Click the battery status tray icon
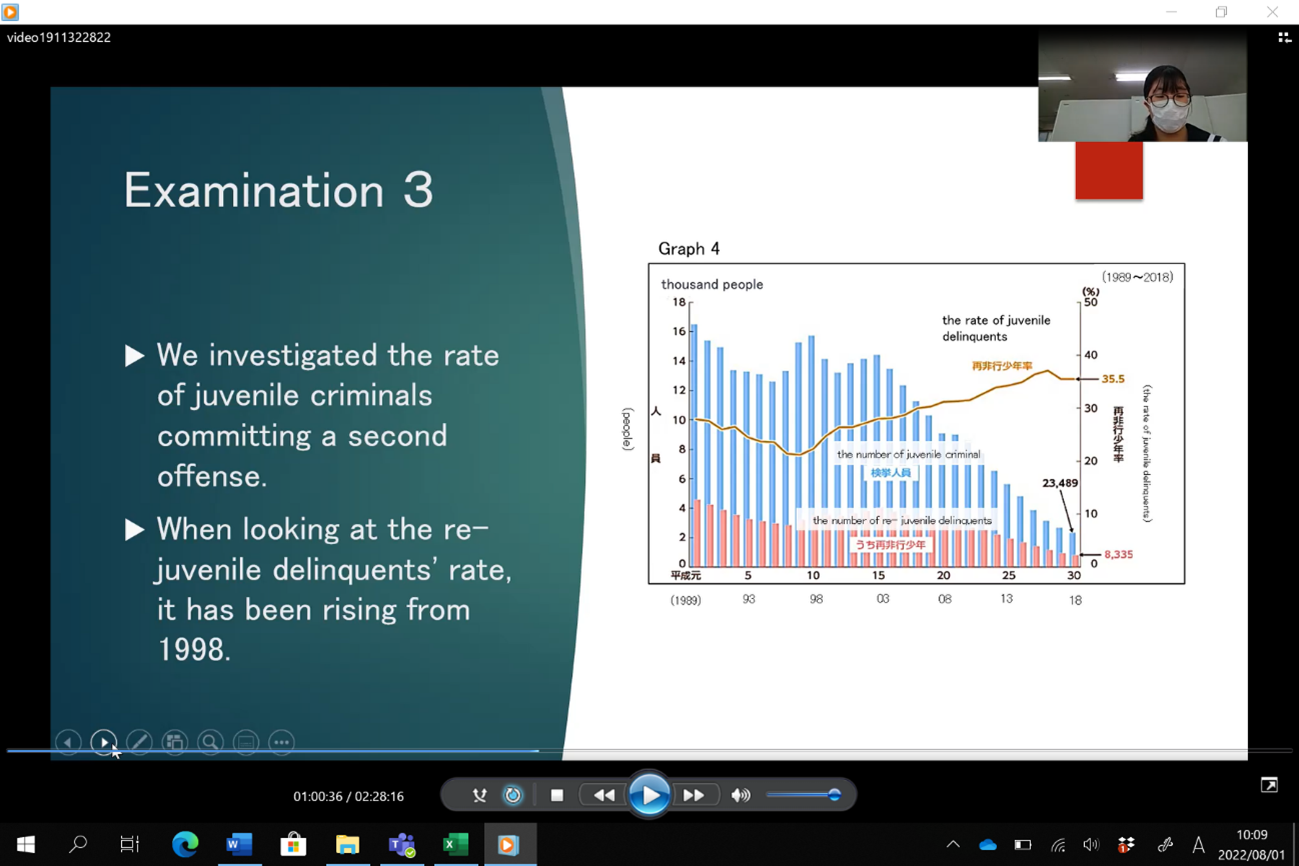The height and width of the screenshot is (866, 1299). tap(1022, 844)
